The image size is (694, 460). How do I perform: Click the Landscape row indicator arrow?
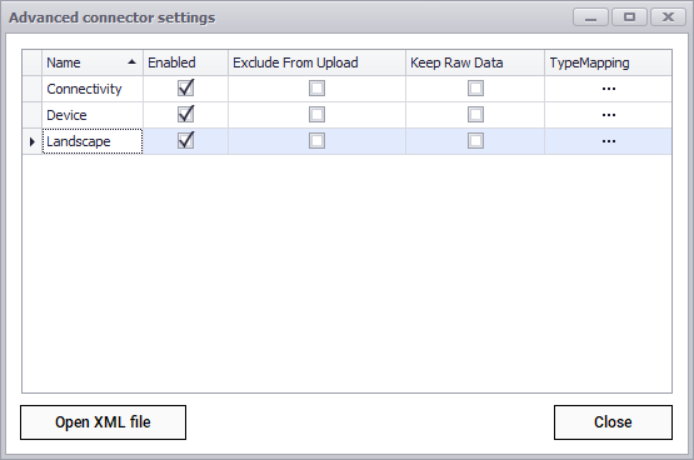point(32,142)
